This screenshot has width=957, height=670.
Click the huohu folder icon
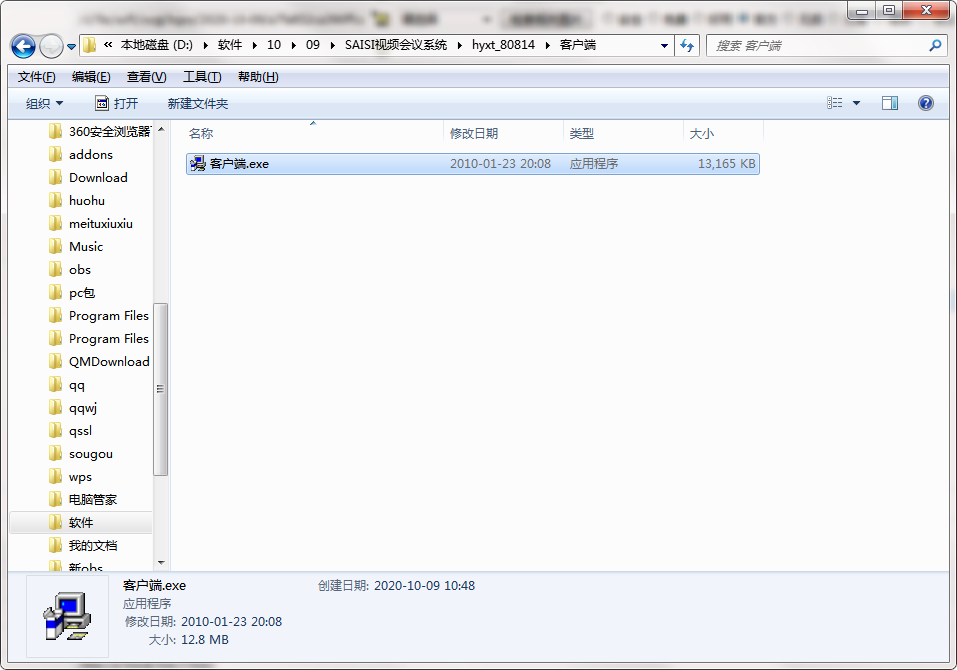coord(56,201)
